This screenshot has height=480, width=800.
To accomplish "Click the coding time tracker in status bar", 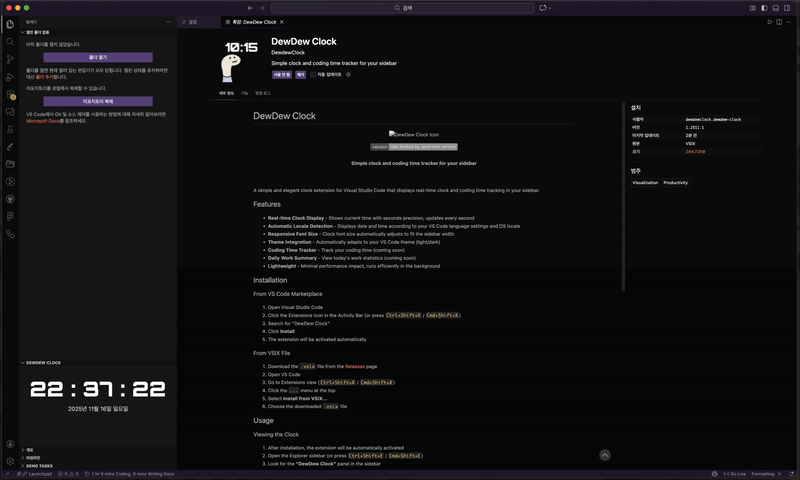I will (x=129, y=474).
